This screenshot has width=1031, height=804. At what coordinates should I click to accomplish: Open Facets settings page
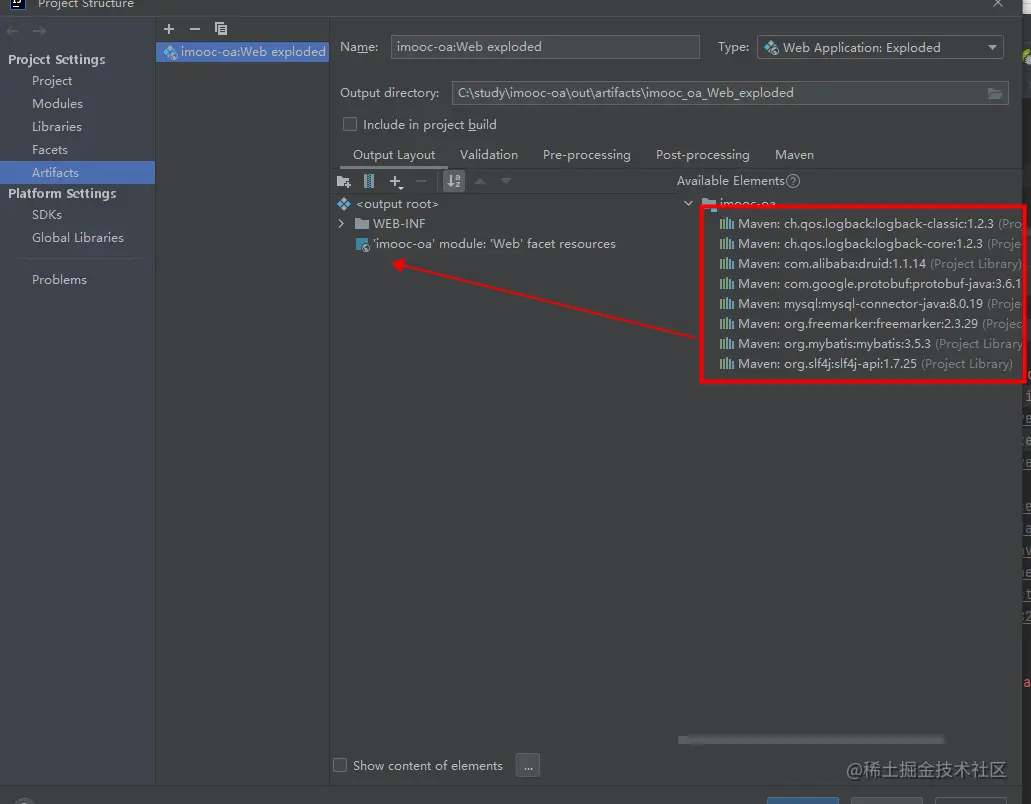pos(49,150)
